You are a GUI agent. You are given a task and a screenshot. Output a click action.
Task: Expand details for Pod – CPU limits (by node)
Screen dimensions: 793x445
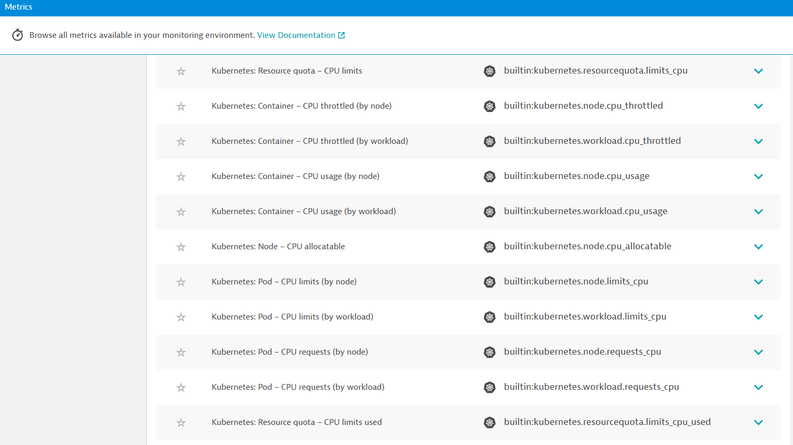[x=758, y=282]
